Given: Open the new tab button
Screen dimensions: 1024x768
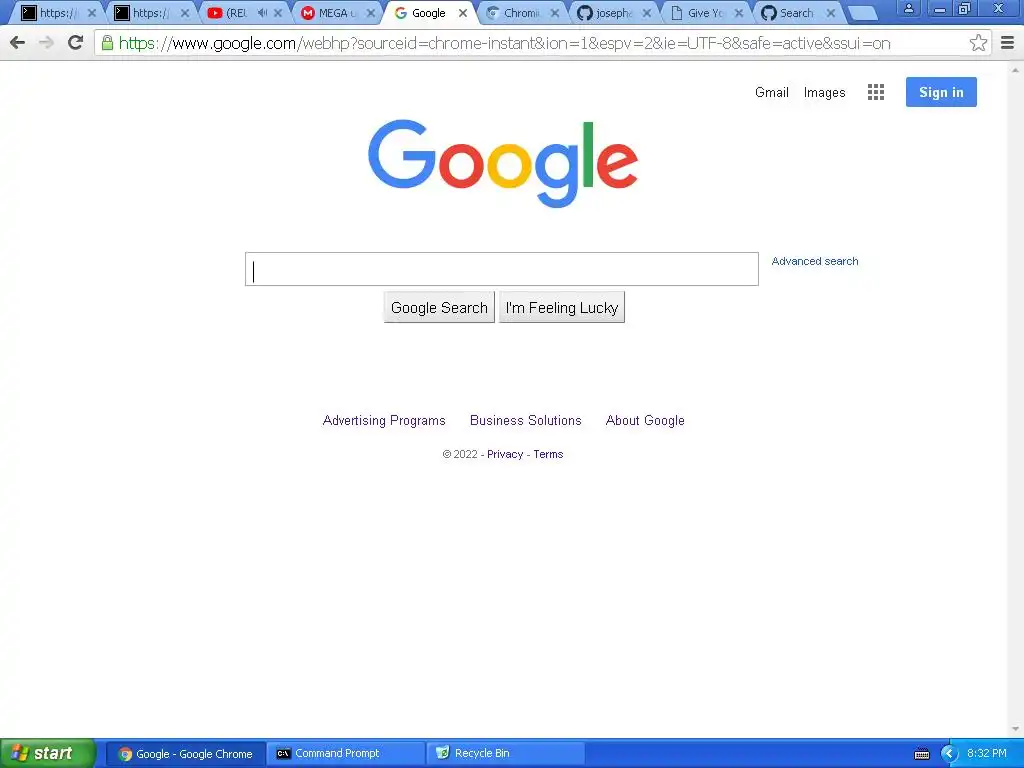Looking at the screenshot, I should tap(862, 13).
